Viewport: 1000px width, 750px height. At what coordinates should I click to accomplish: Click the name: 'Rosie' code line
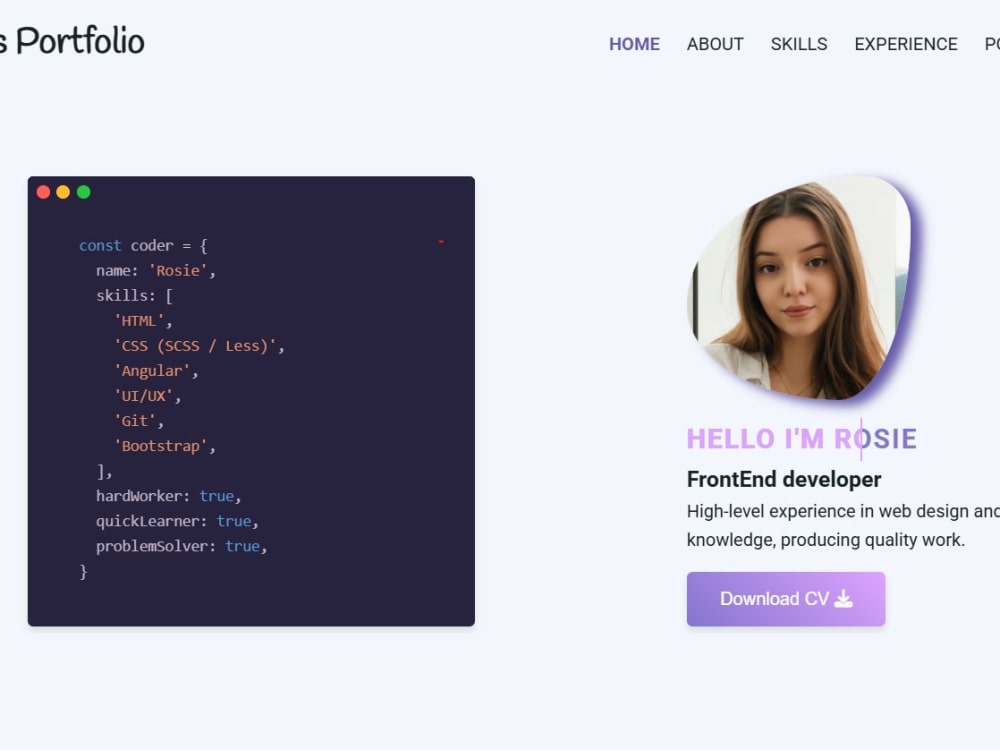click(x=156, y=270)
